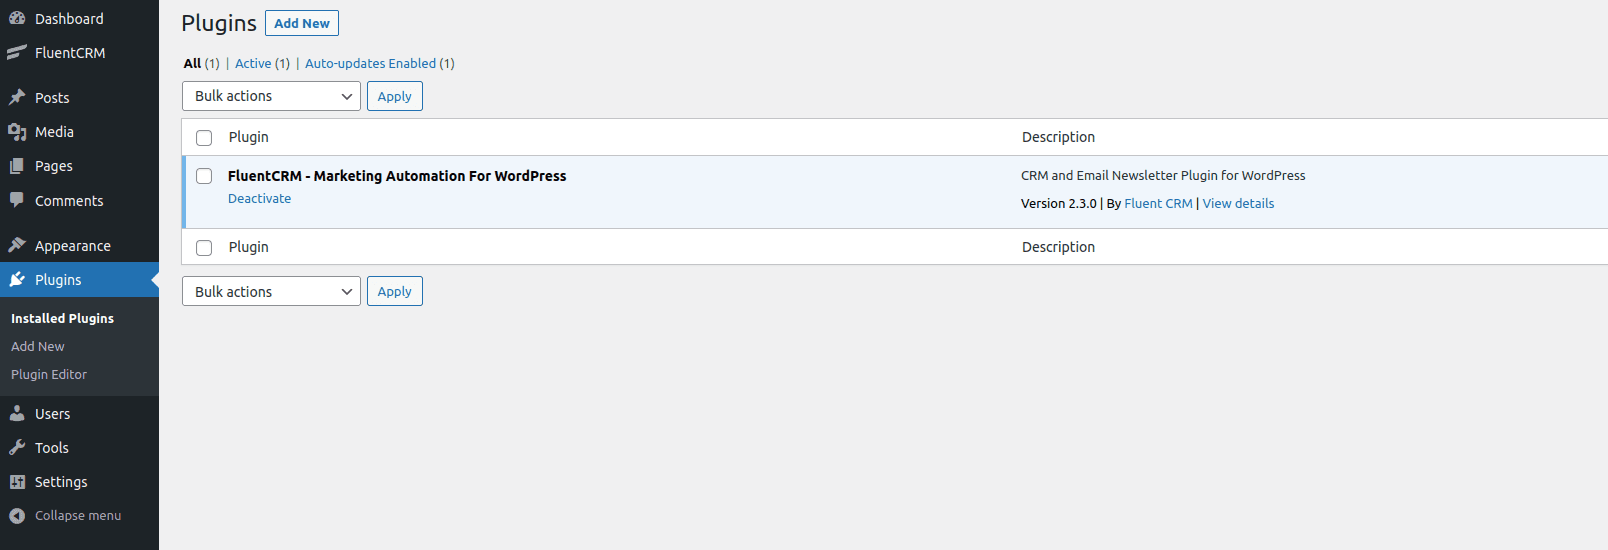This screenshot has height=550, width=1608.
Task: Open Appearance menu label
Action: (x=73, y=246)
